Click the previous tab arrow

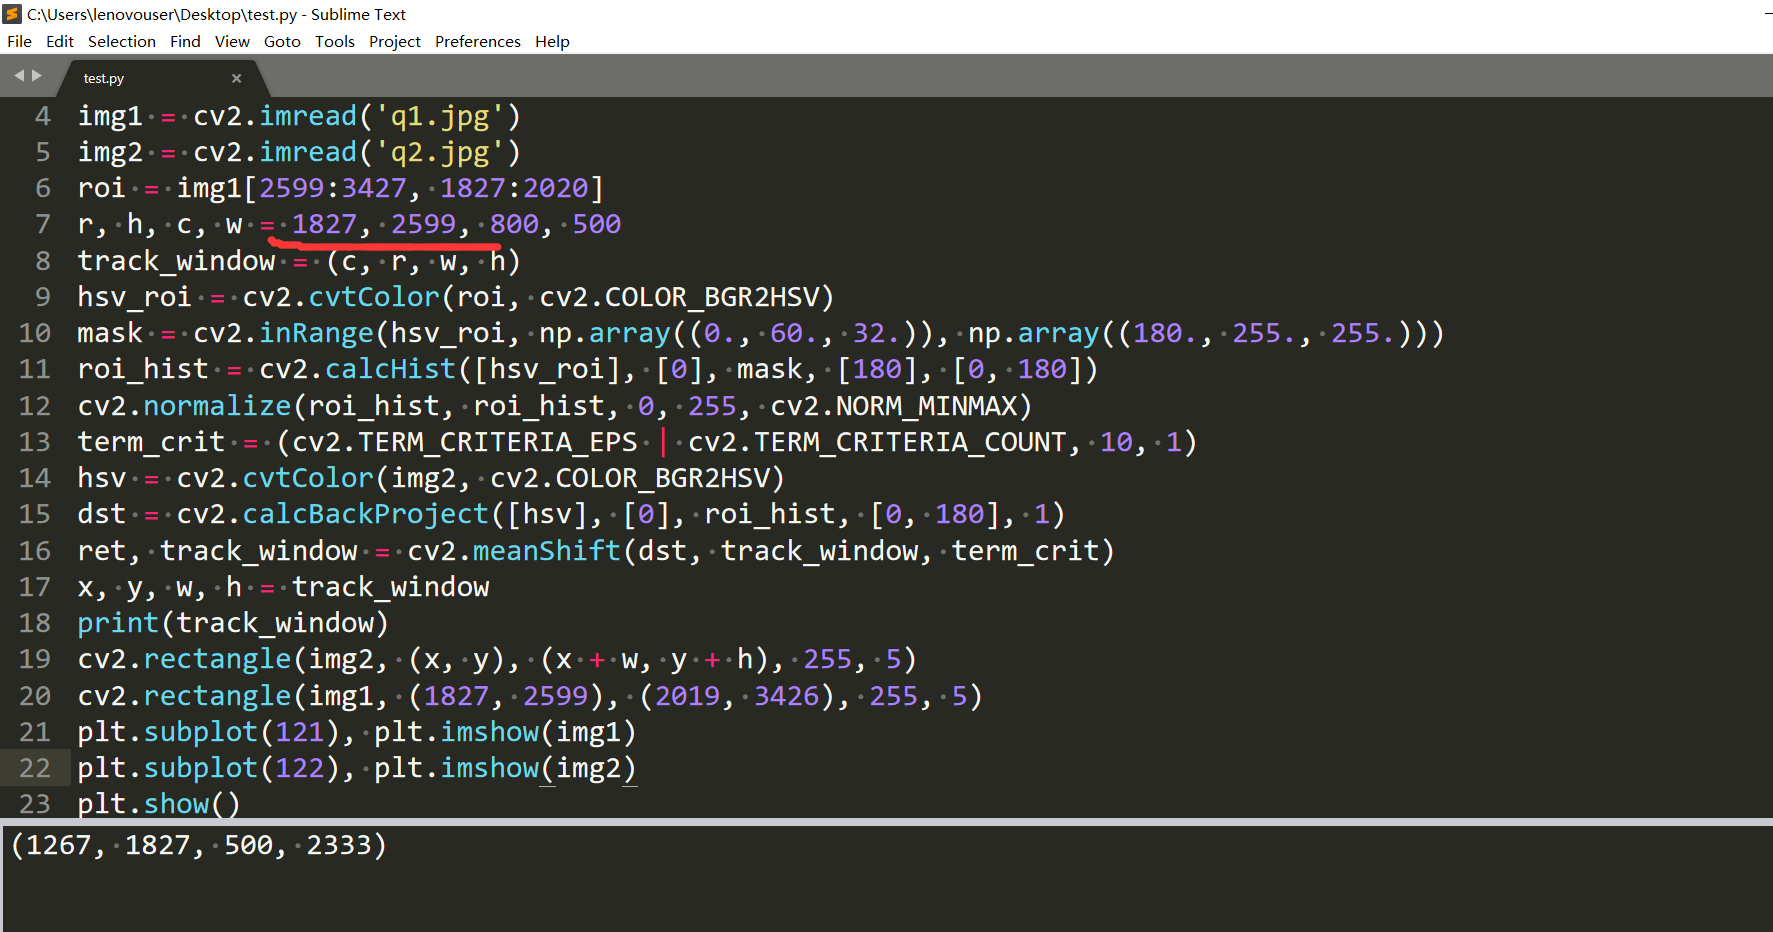point(18,76)
